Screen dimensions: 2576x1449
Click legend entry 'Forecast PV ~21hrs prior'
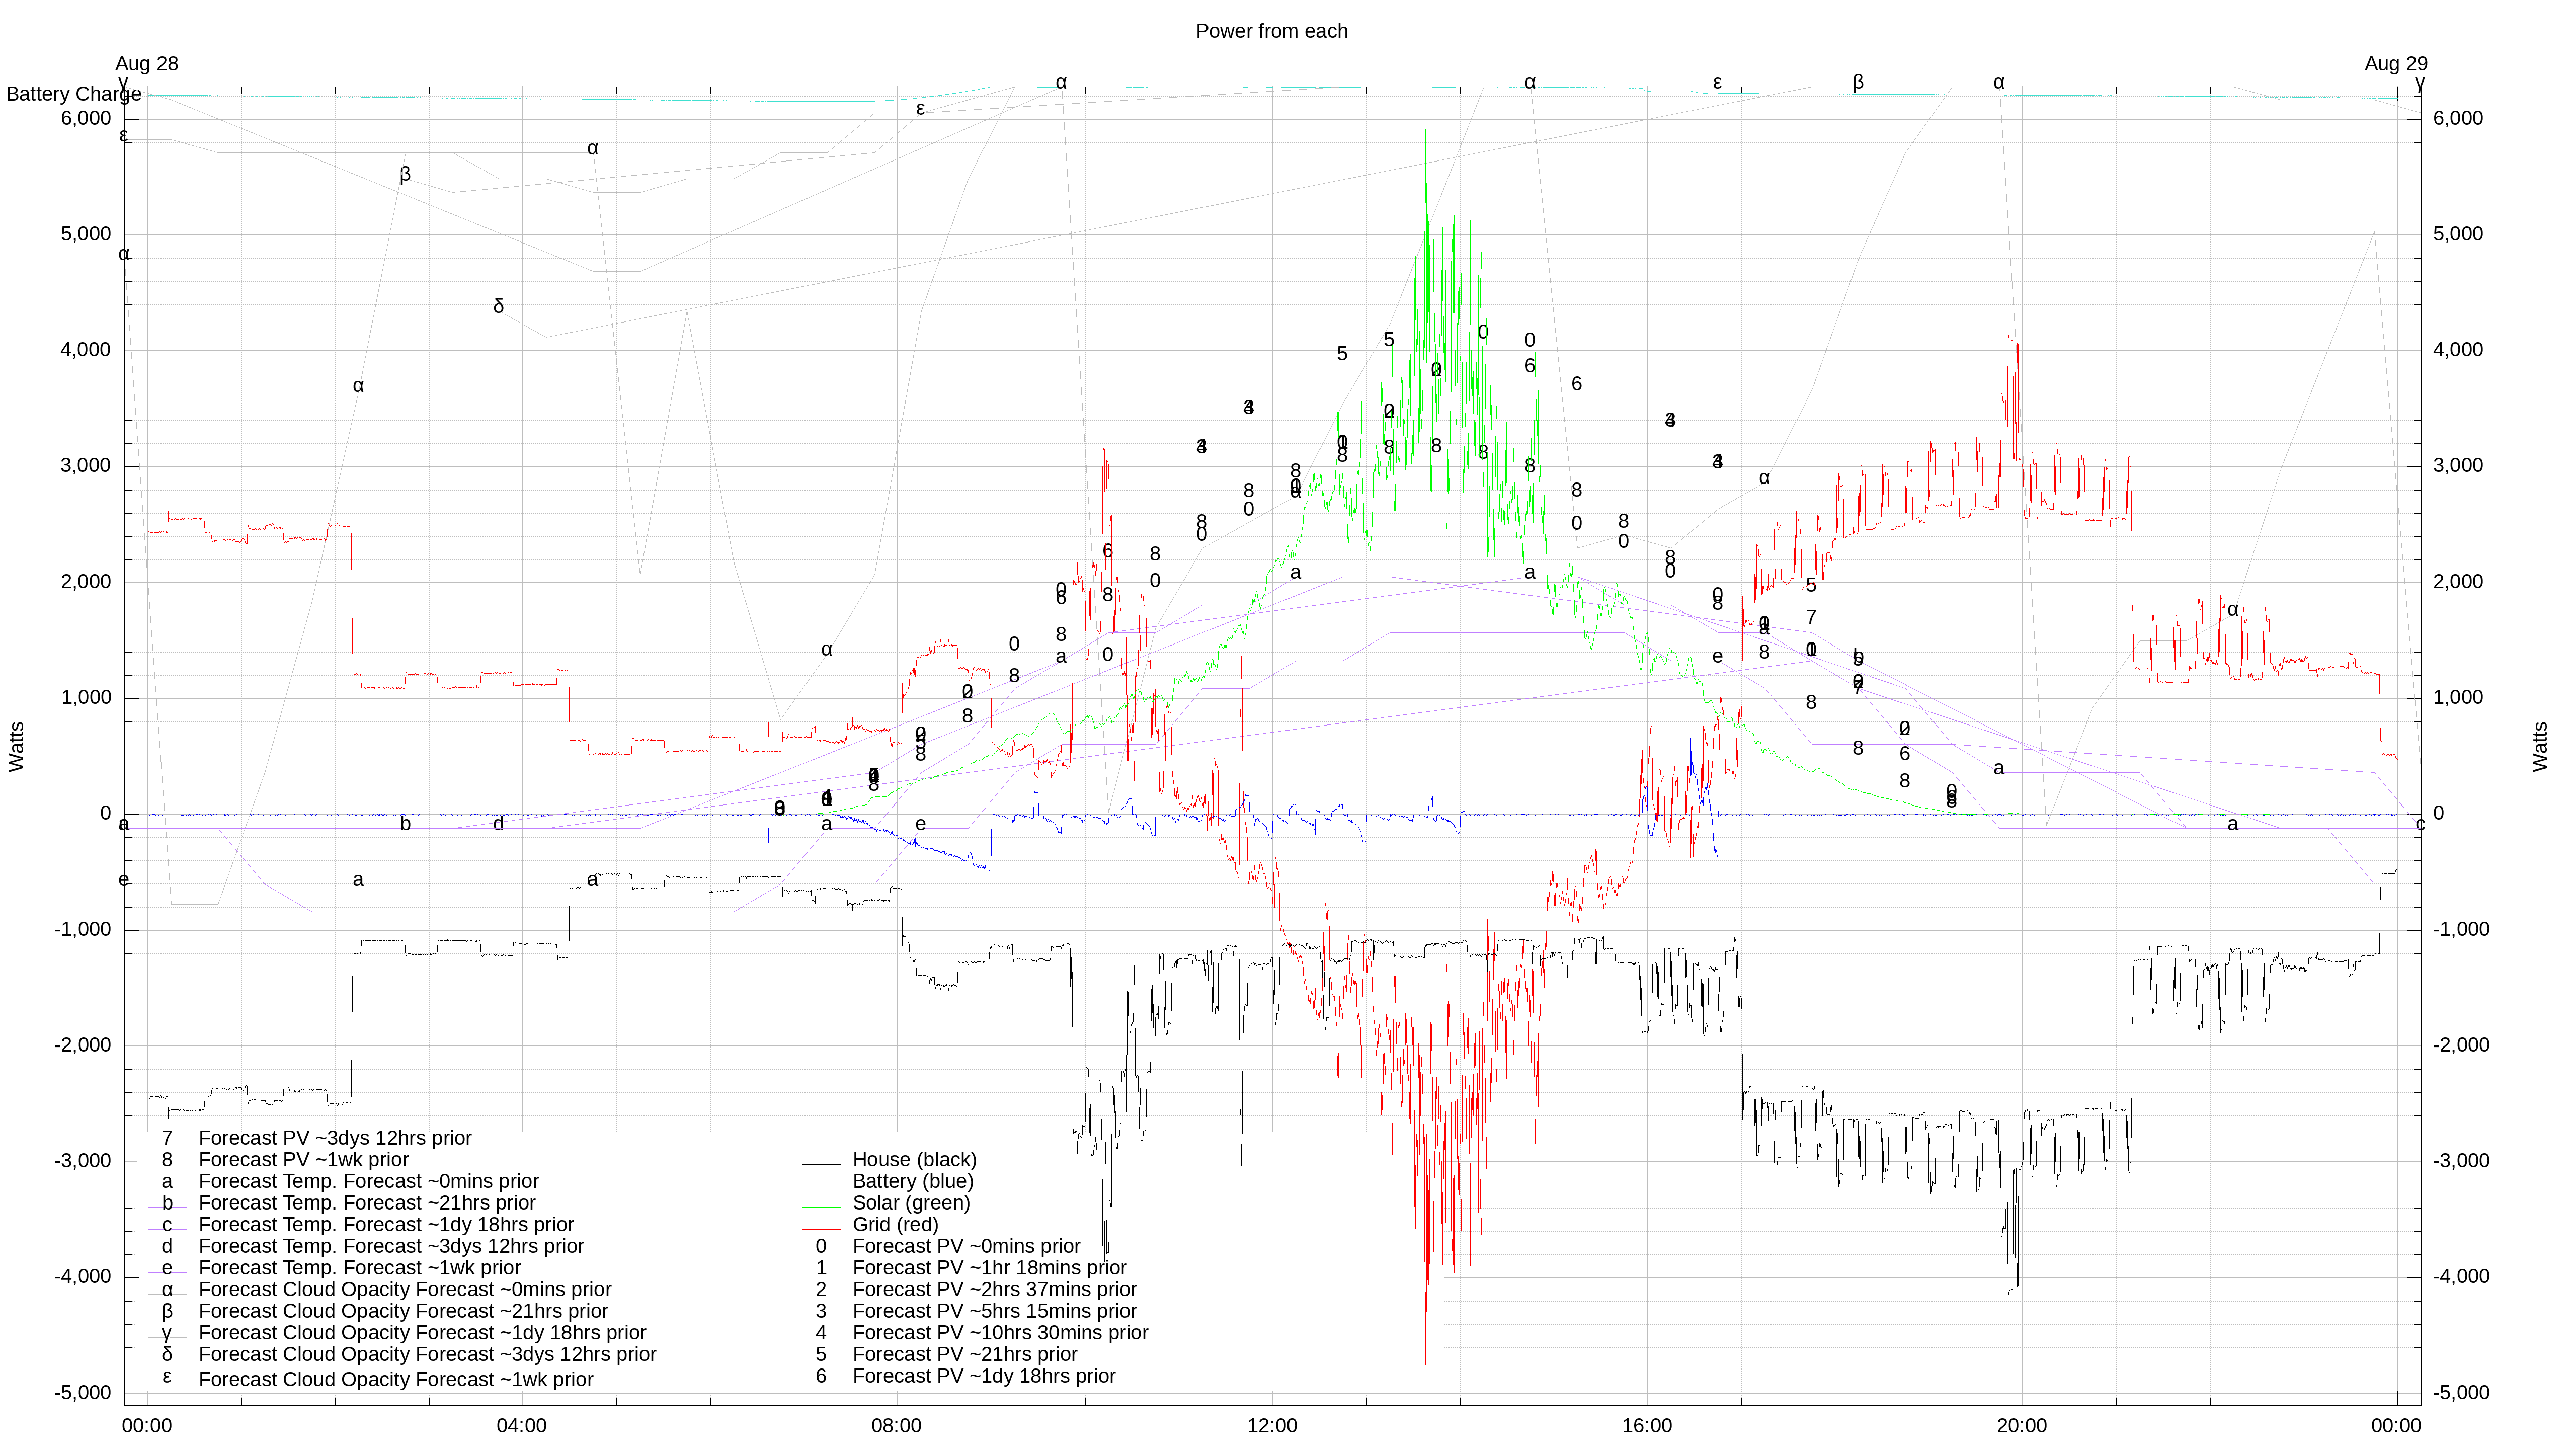[965, 1354]
